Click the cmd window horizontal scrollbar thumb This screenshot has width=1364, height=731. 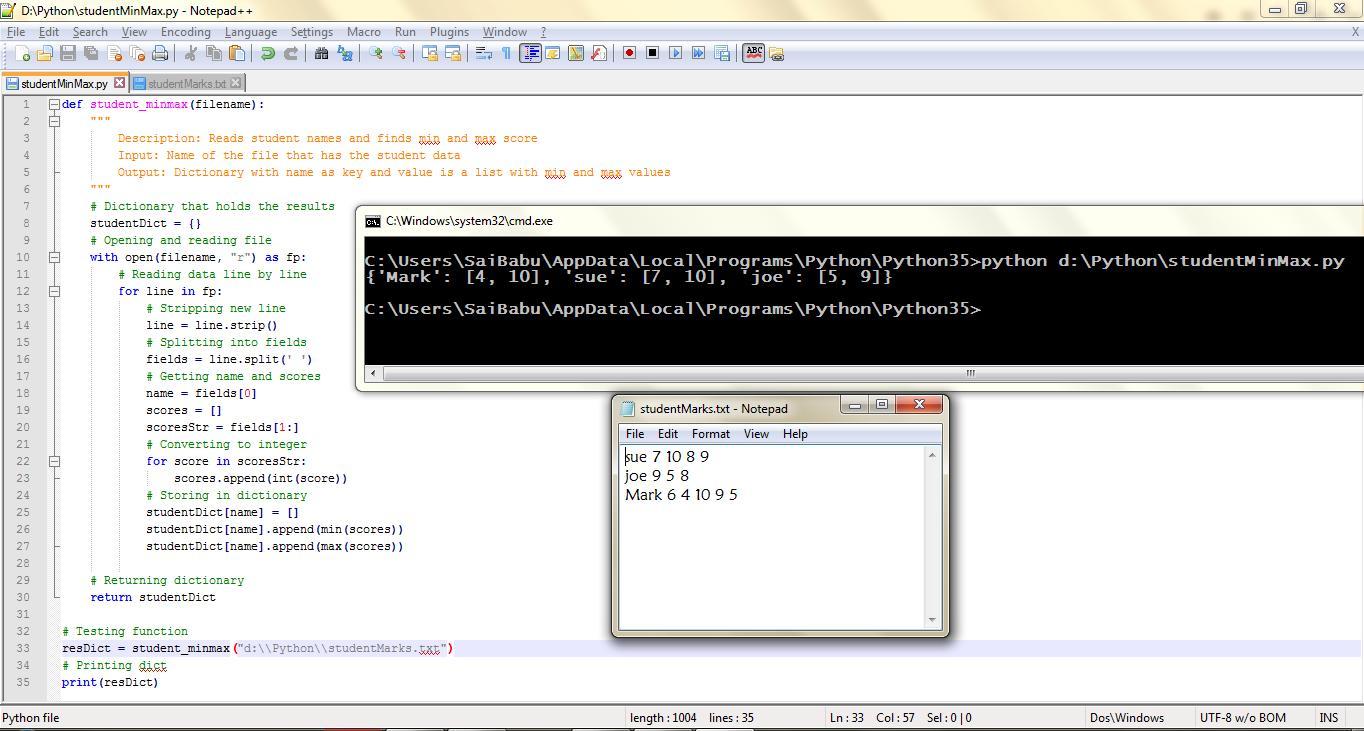point(968,373)
